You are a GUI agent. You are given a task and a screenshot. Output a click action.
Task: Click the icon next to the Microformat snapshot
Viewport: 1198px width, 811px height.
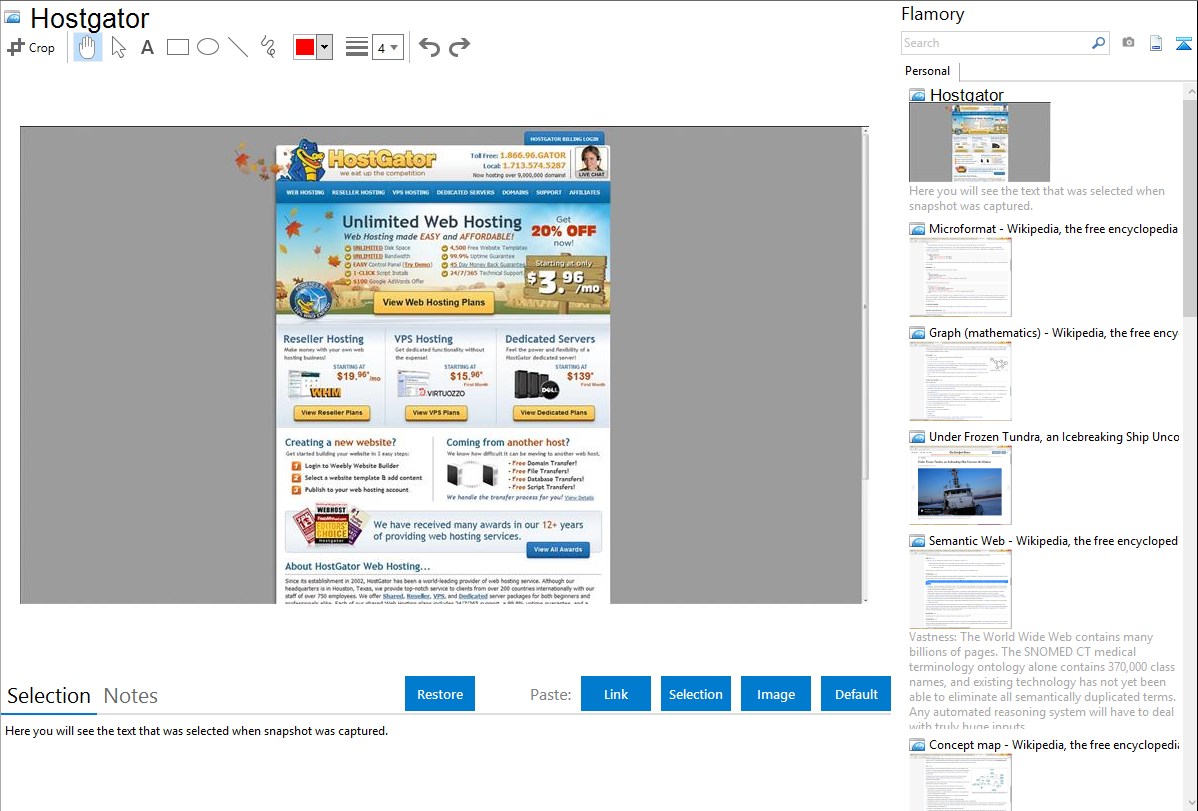pos(917,229)
